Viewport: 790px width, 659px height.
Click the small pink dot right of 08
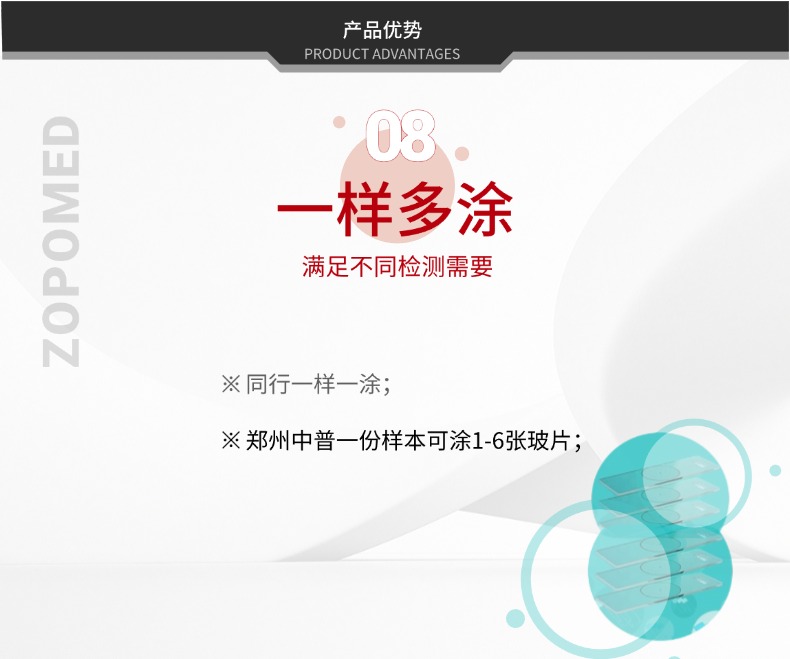(x=461, y=154)
